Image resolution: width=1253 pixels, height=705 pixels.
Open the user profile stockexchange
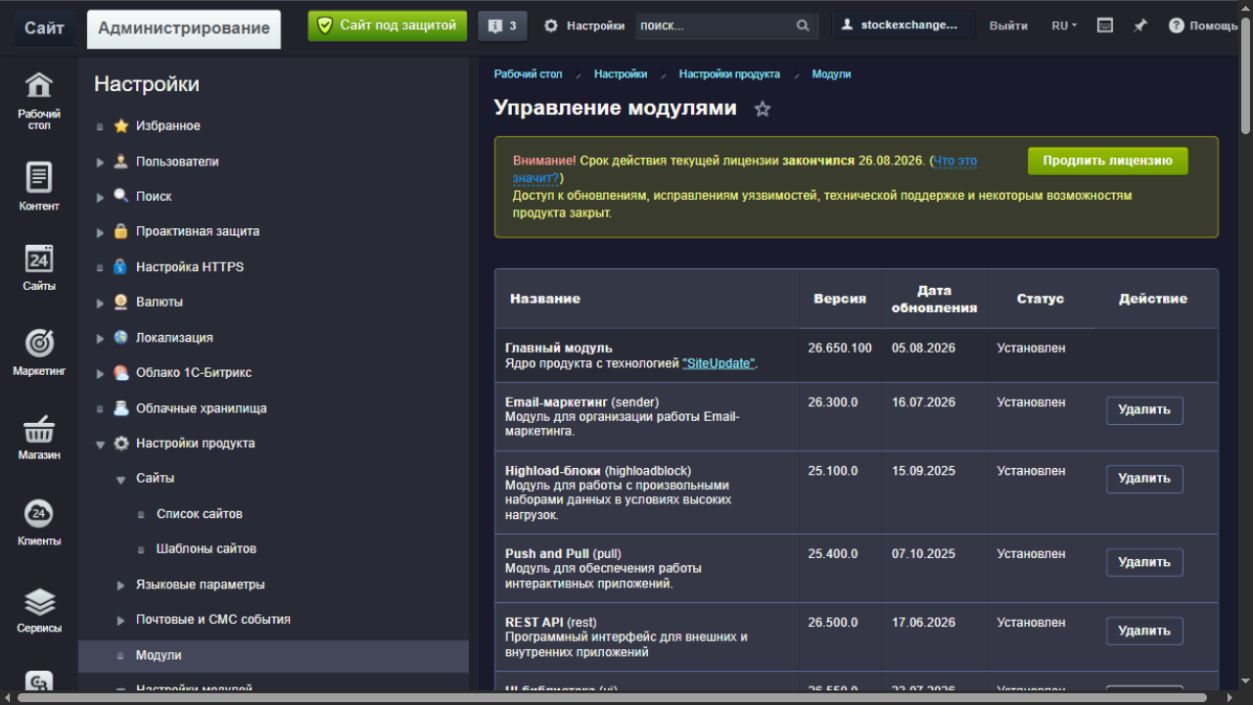tap(903, 26)
